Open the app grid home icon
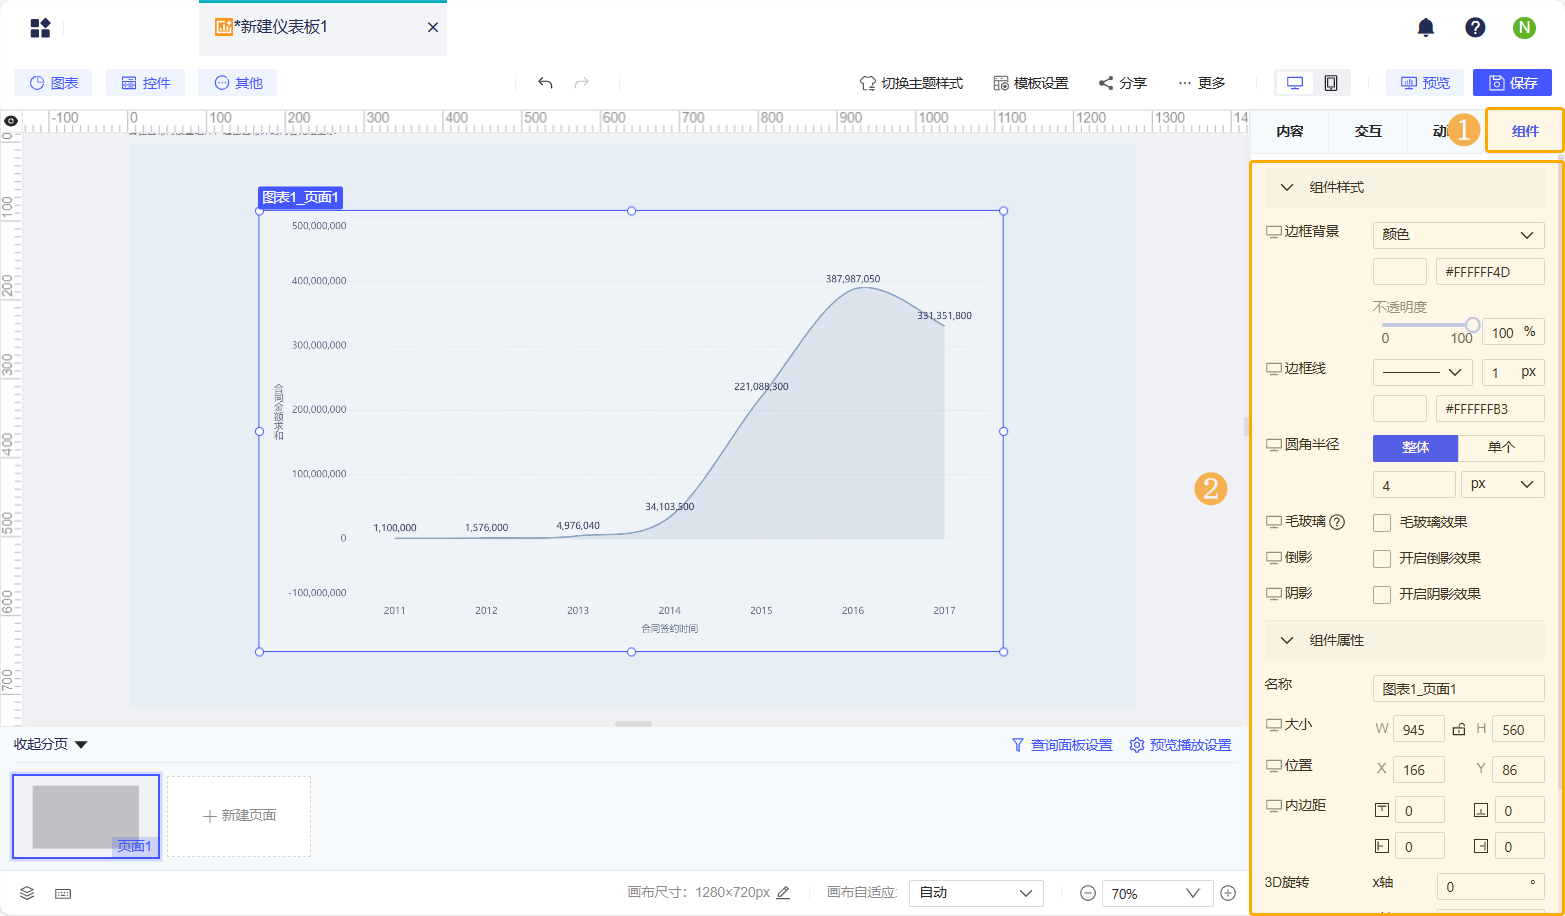The width and height of the screenshot is (1565, 916). (x=40, y=28)
